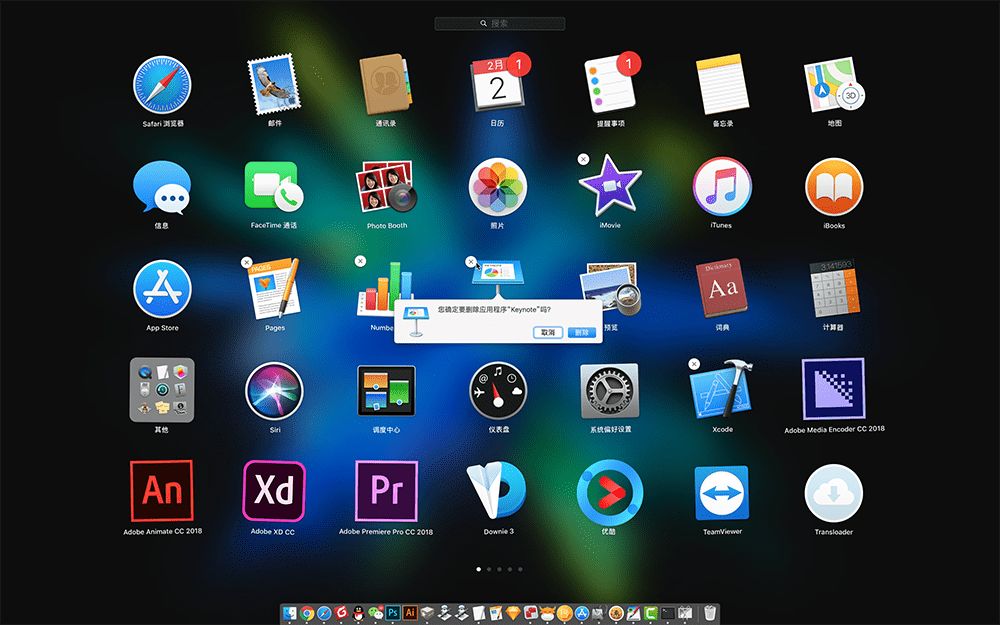Screen dimensions: 1000x625
Task: Open the 信息 Messages app
Action: 162,187
